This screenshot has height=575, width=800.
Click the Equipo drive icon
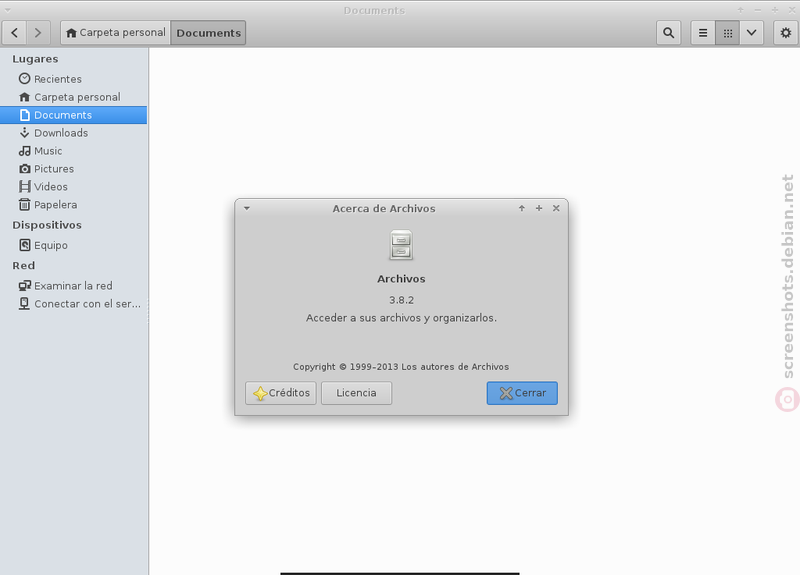click(24, 245)
